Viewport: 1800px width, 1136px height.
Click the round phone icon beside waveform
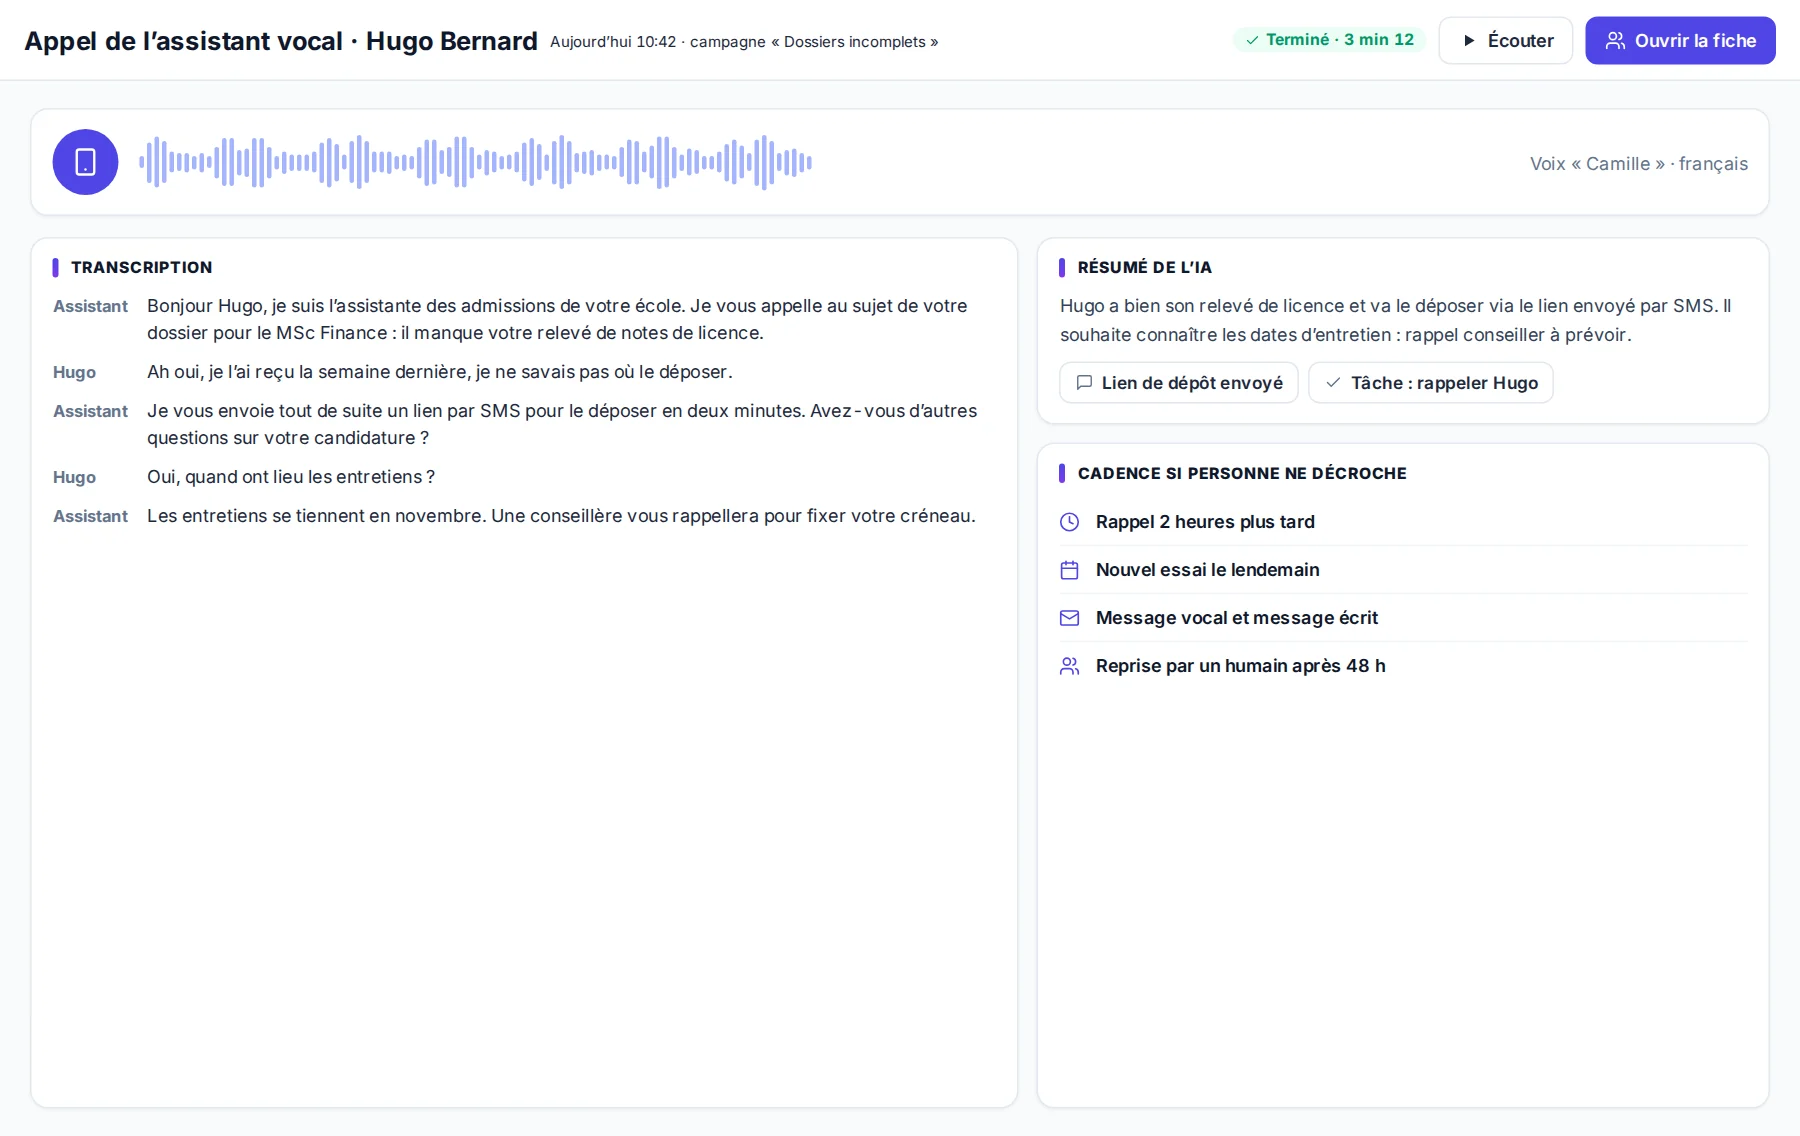[x=85, y=162]
